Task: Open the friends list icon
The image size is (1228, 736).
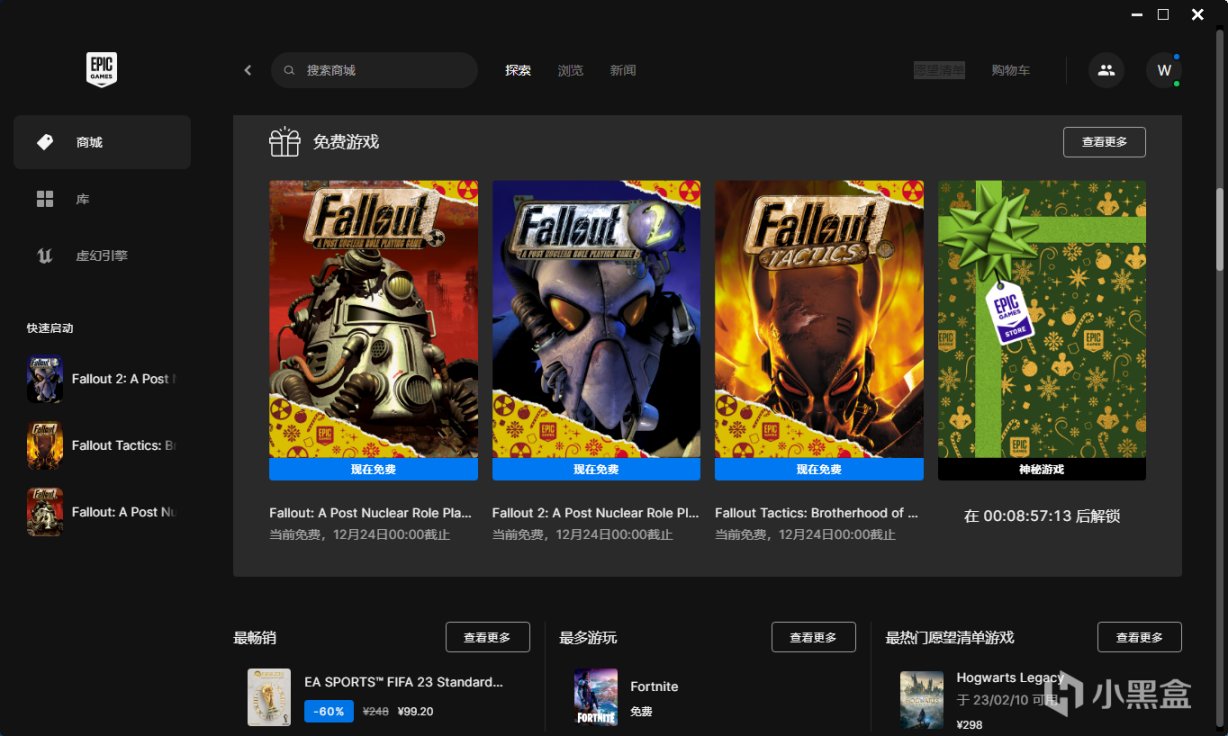Action: pos(1106,70)
